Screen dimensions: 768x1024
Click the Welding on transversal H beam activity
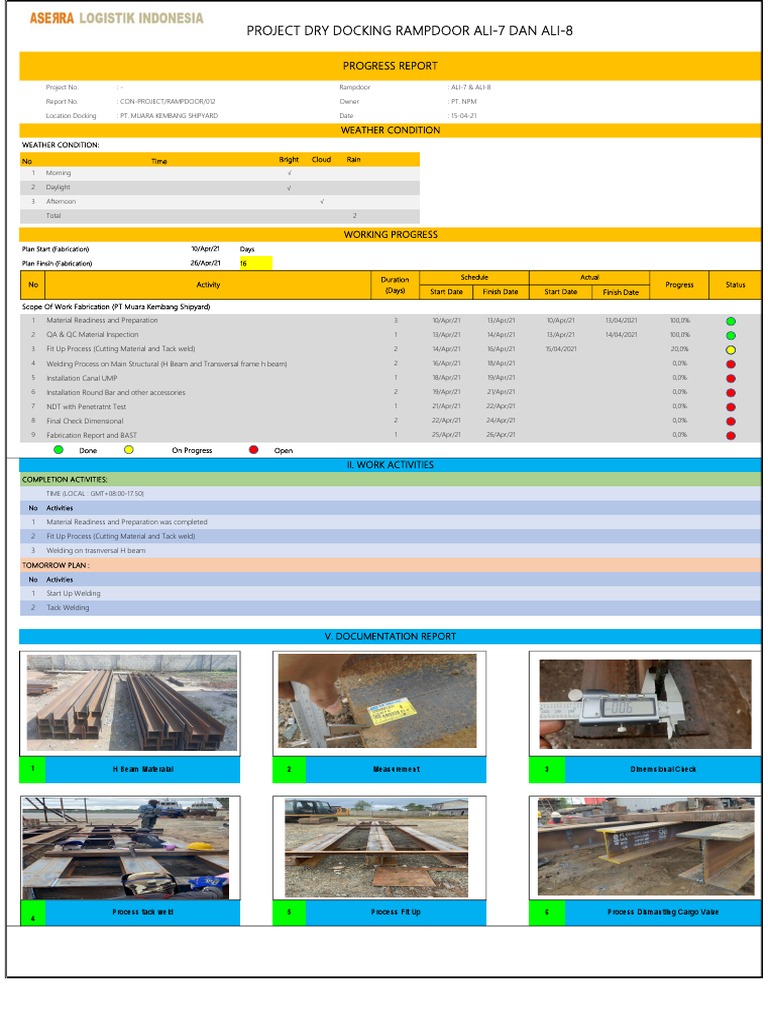click(96, 551)
